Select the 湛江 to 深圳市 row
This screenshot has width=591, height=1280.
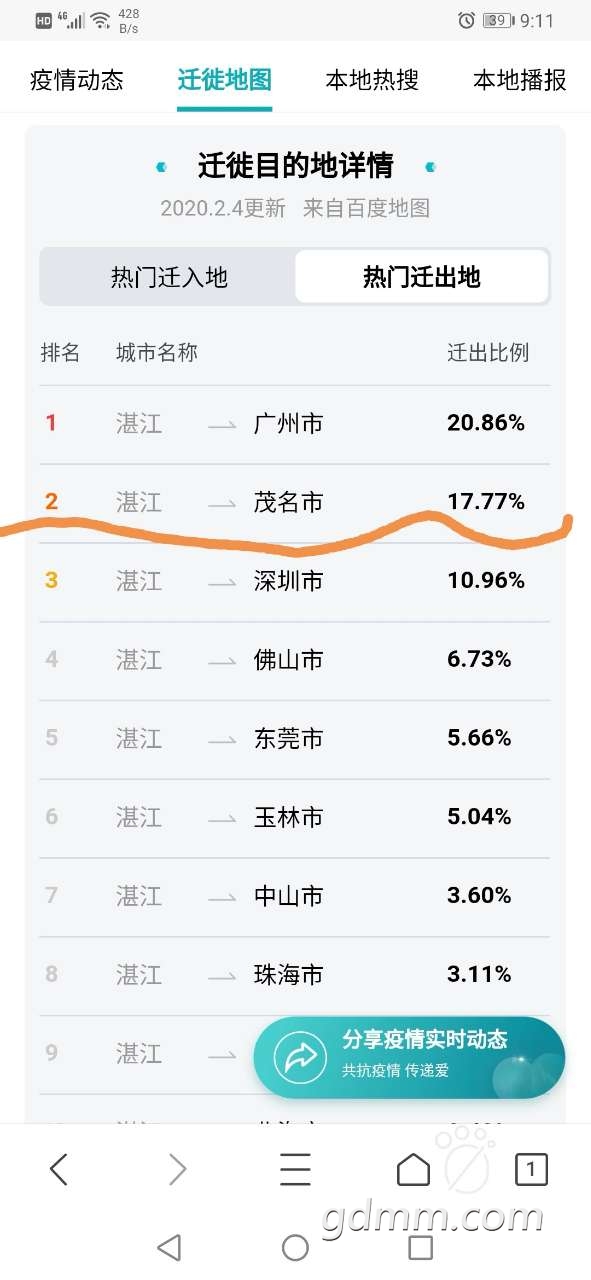[295, 581]
